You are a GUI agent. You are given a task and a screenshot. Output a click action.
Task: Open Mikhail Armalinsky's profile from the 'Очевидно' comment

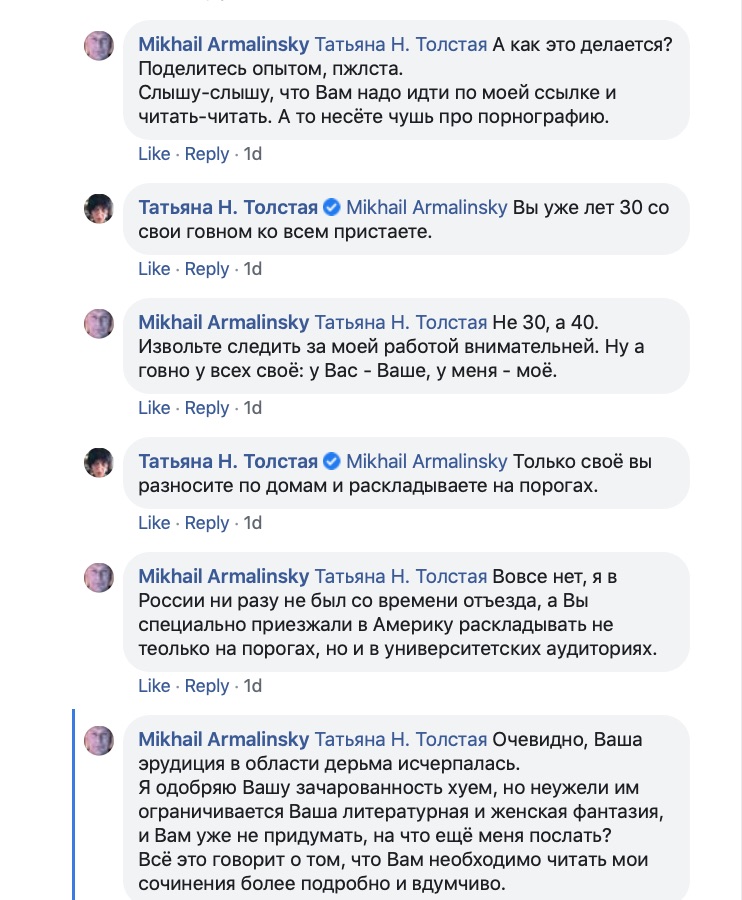(x=224, y=739)
